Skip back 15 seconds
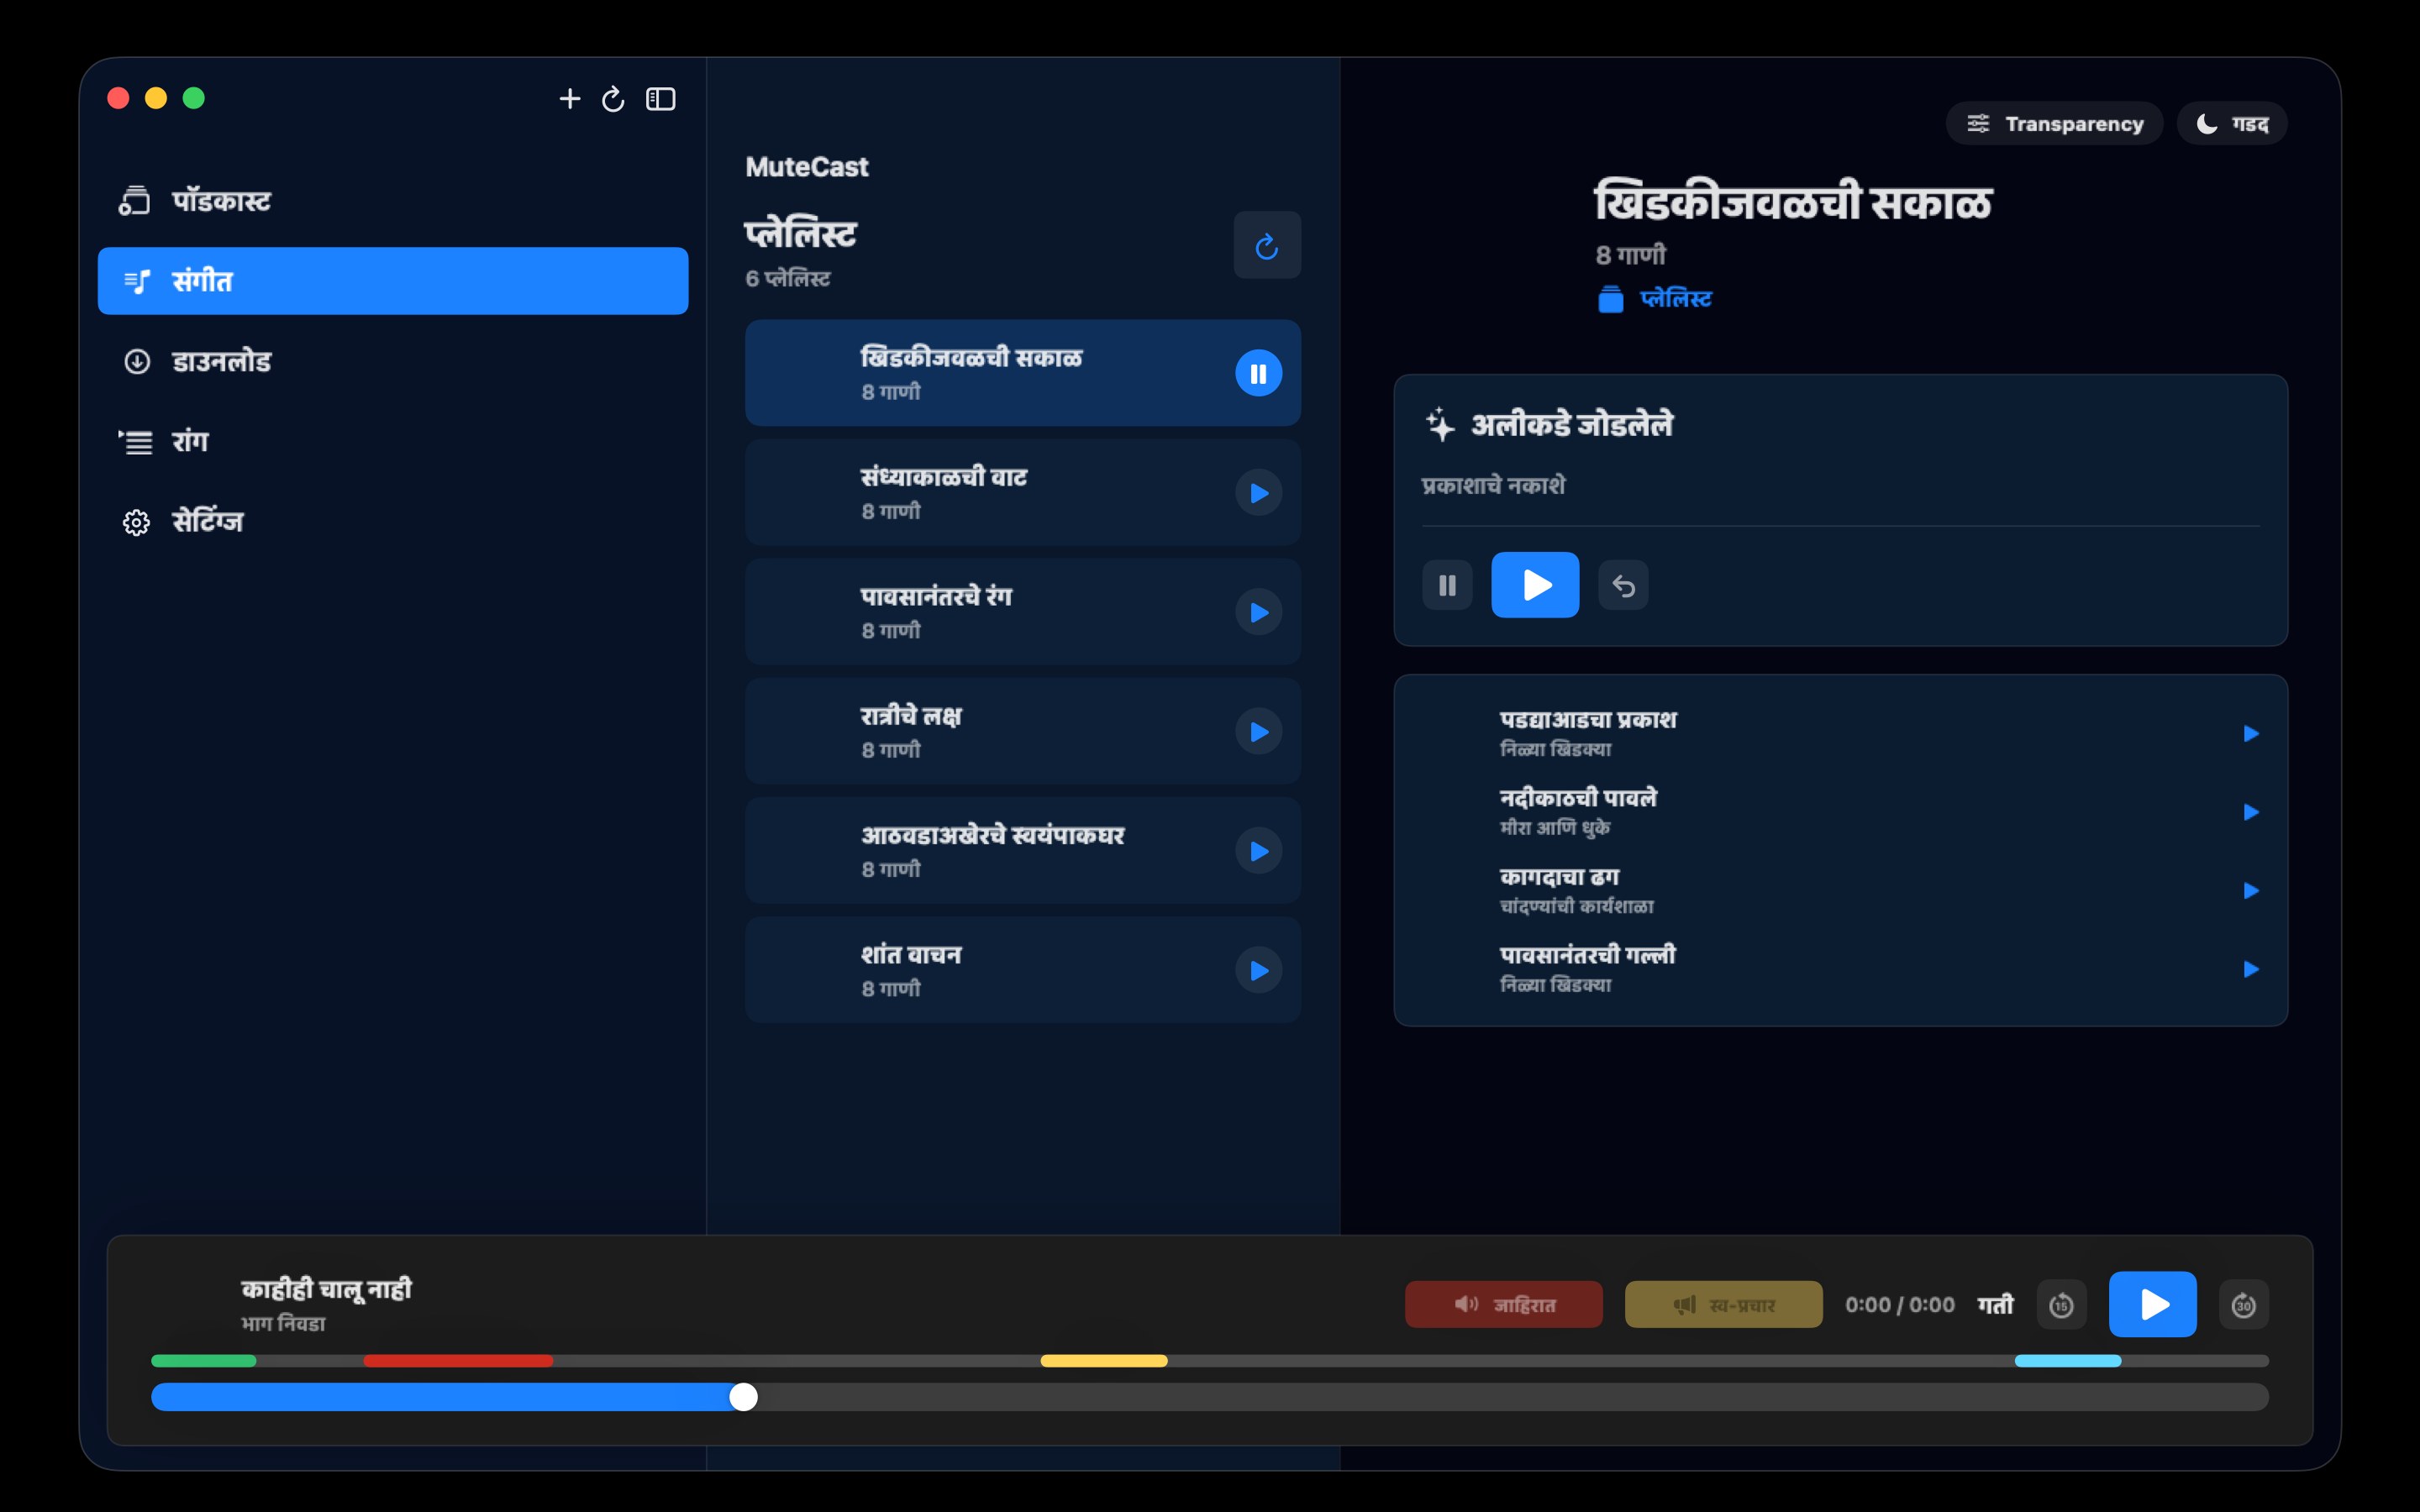 click(x=2061, y=1305)
